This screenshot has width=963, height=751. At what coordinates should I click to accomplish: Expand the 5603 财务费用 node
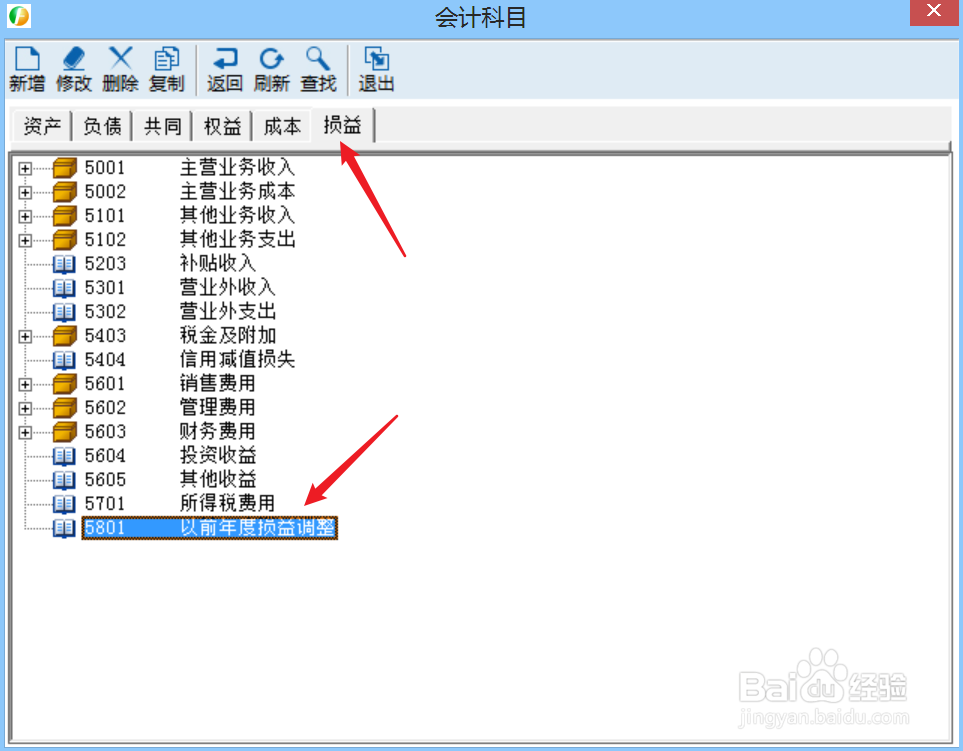point(25,432)
